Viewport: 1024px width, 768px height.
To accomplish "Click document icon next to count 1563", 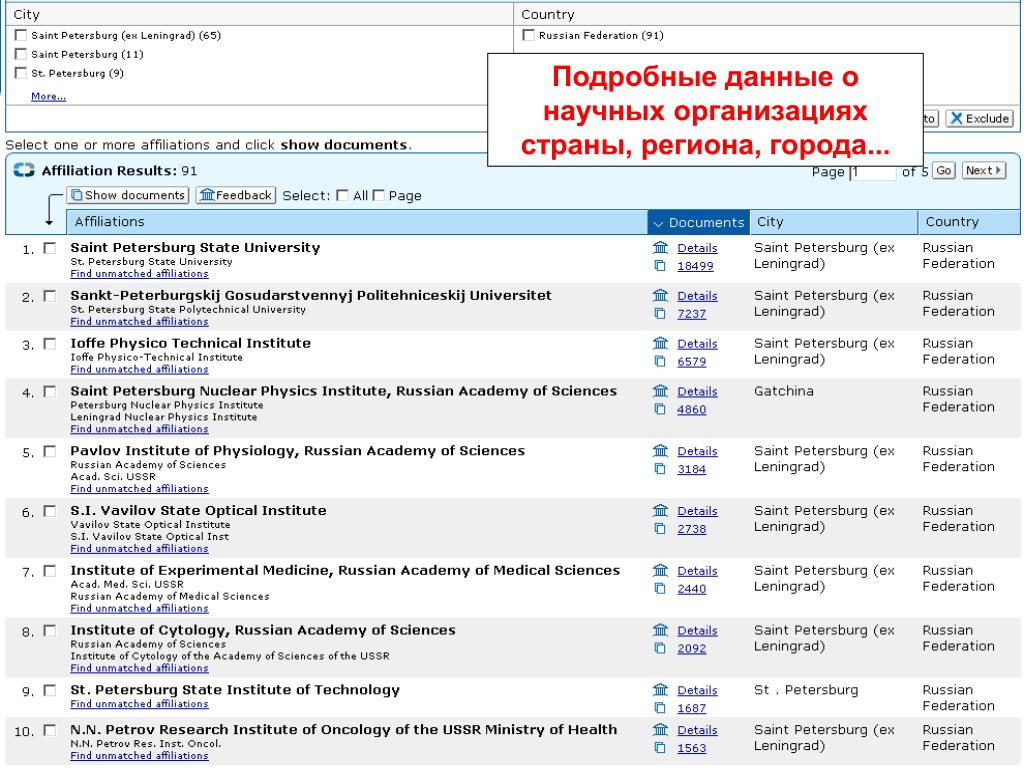I will [x=660, y=748].
